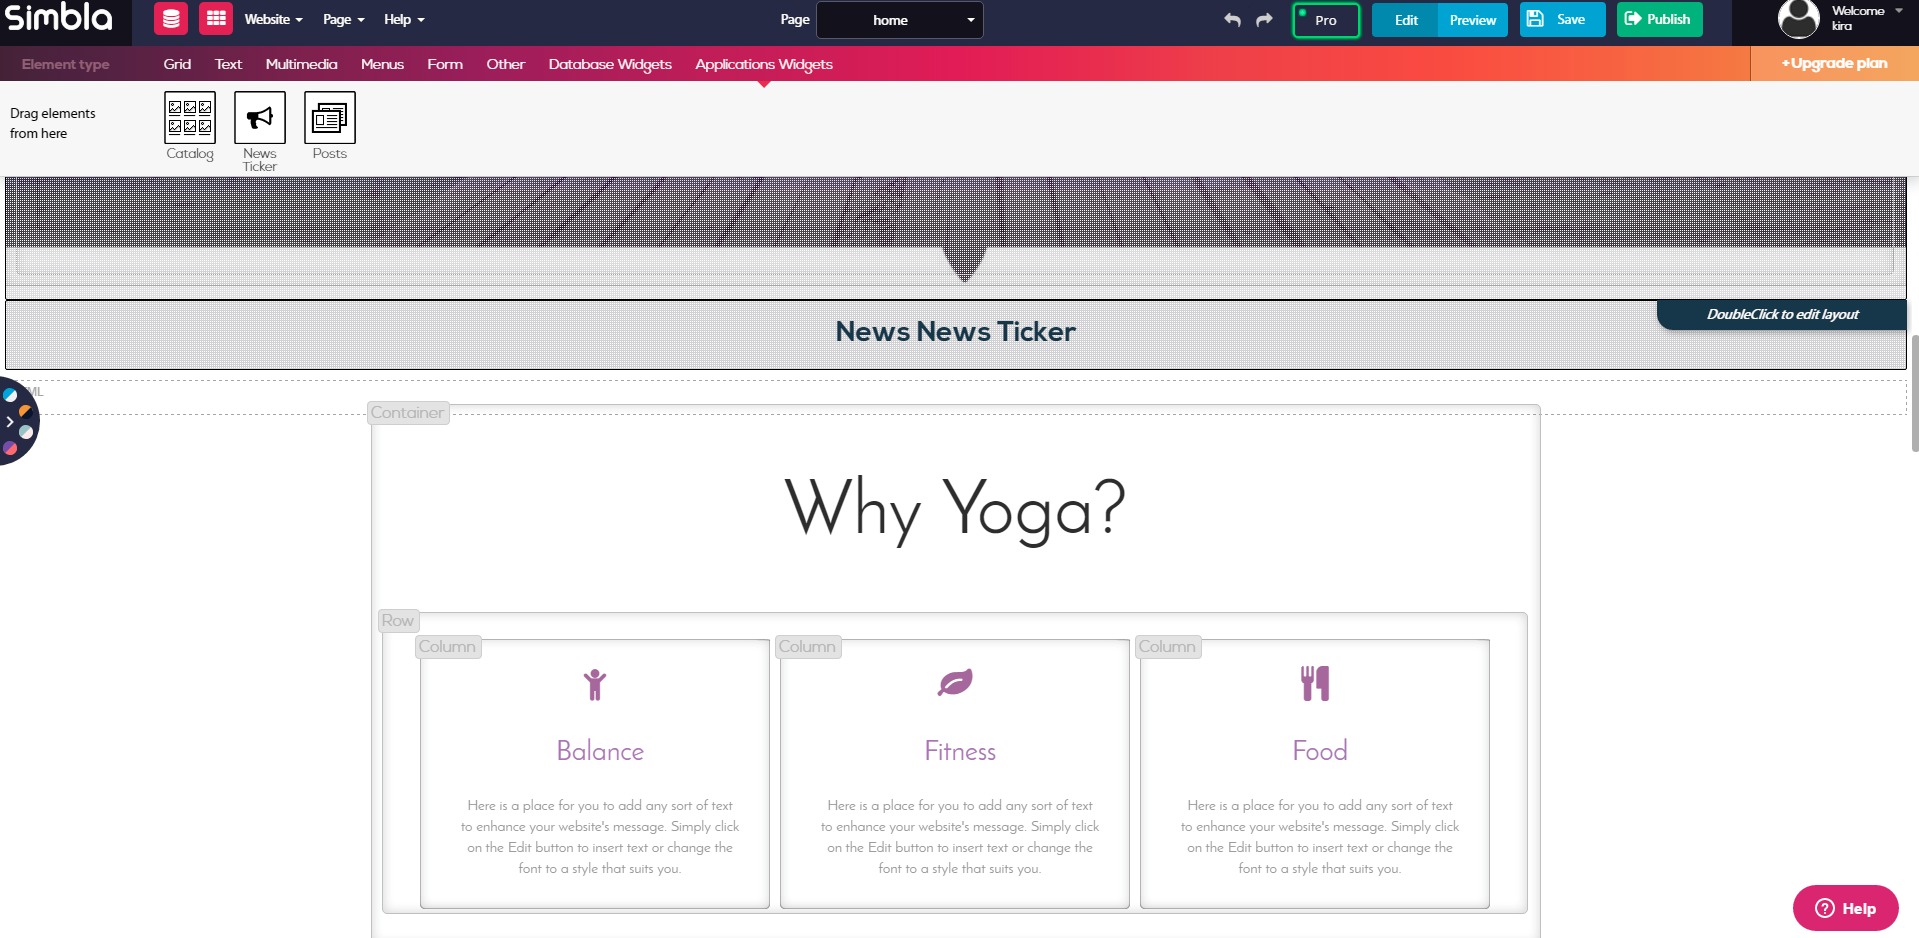Select the Text element type tab
This screenshot has height=938, width=1919.
[228, 64]
